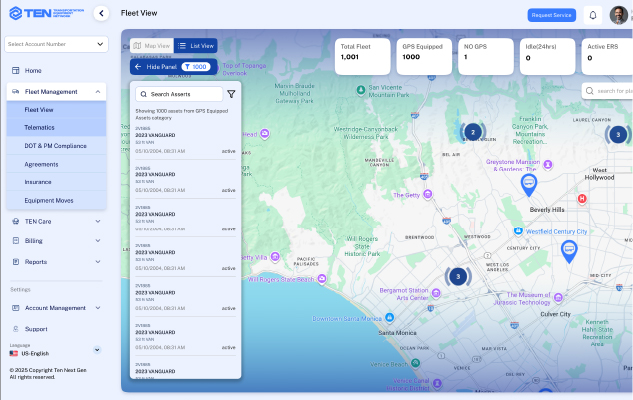Collapse the Fleet Management menu
Image resolution: width=633 pixels, height=400 pixels.
click(98, 92)
